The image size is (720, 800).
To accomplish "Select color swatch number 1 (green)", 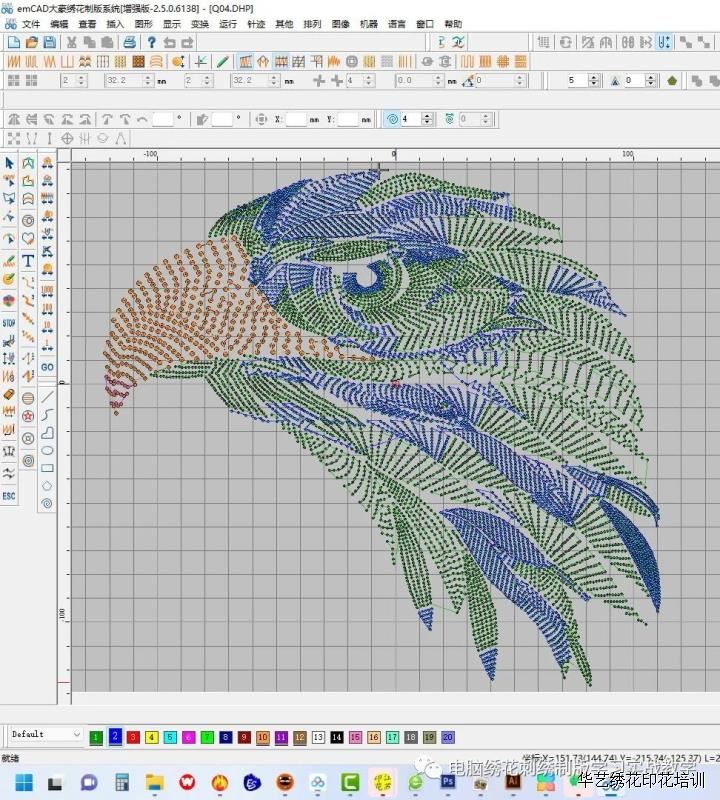I will point(96,737).
